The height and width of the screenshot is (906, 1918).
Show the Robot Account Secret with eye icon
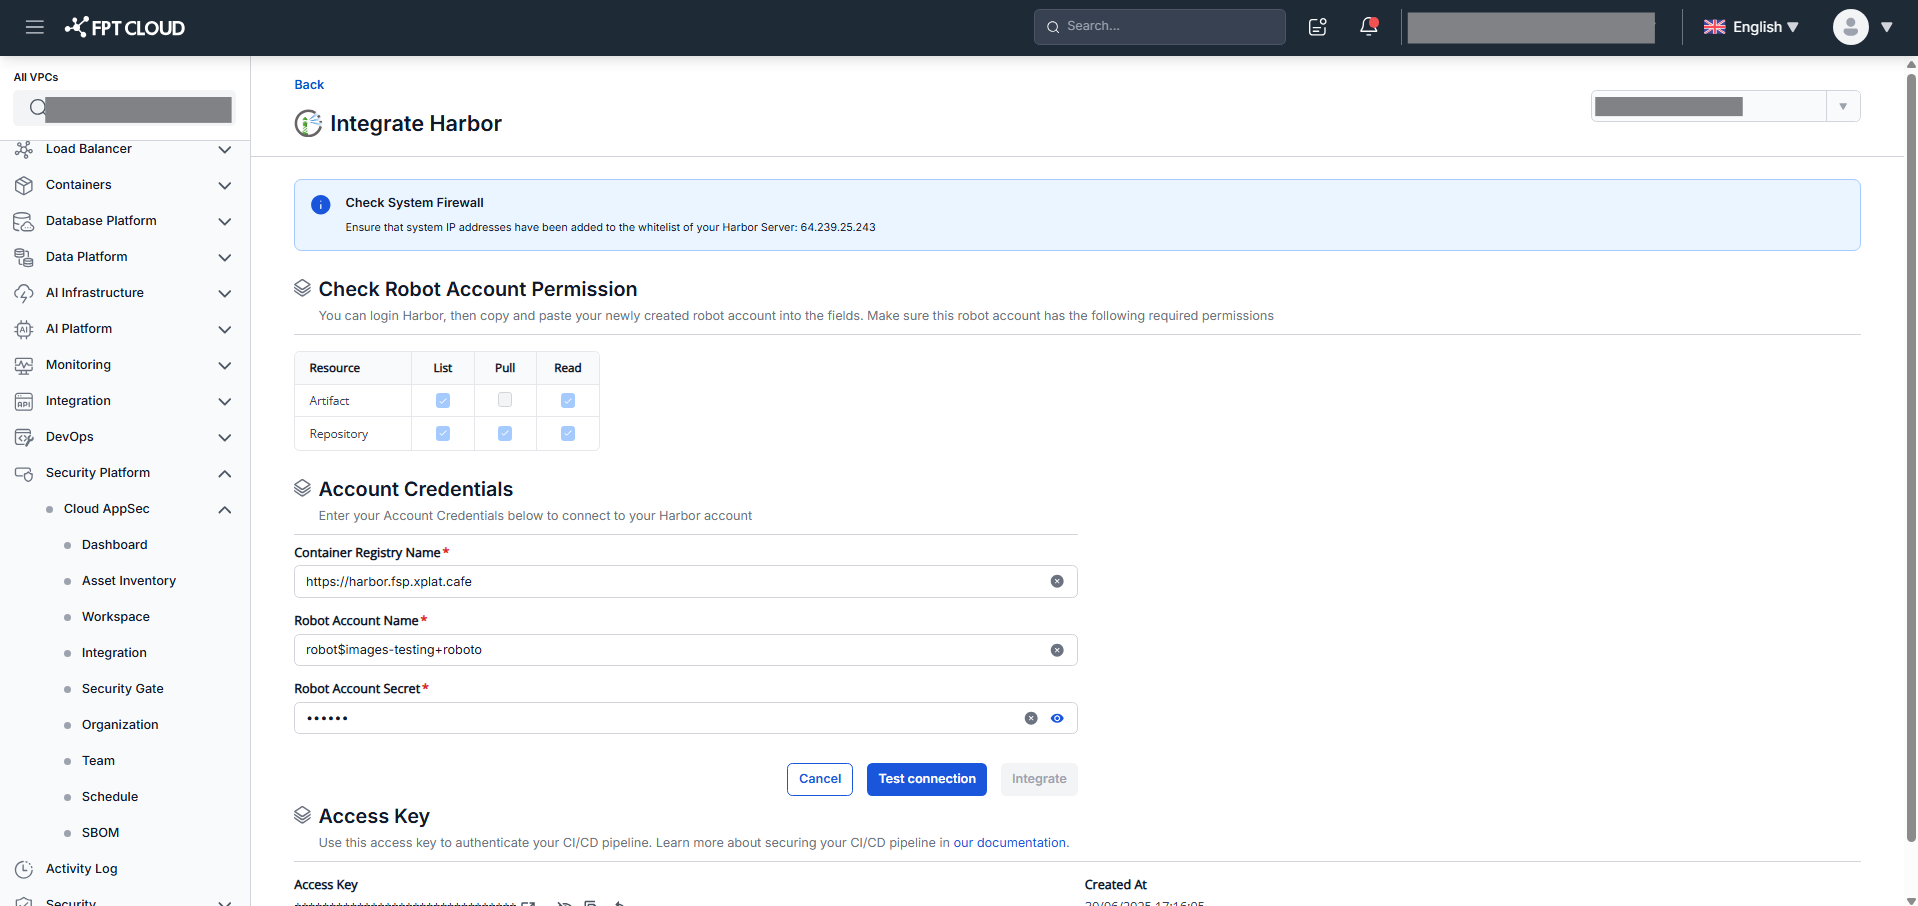tap(1057, 718)
